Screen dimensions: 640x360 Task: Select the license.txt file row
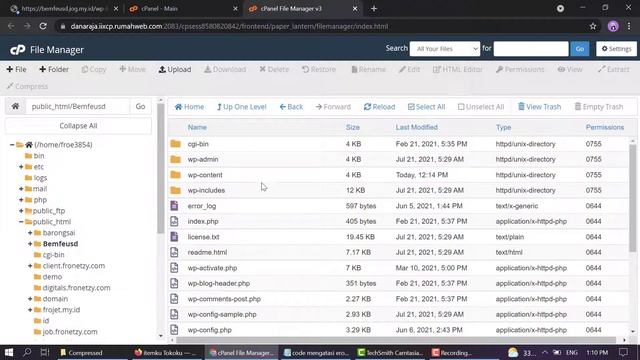(398, 237)
